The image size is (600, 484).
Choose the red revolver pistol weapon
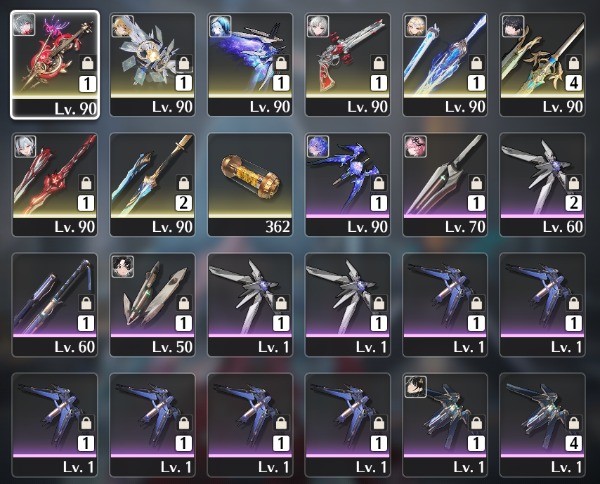coord(347,65)
